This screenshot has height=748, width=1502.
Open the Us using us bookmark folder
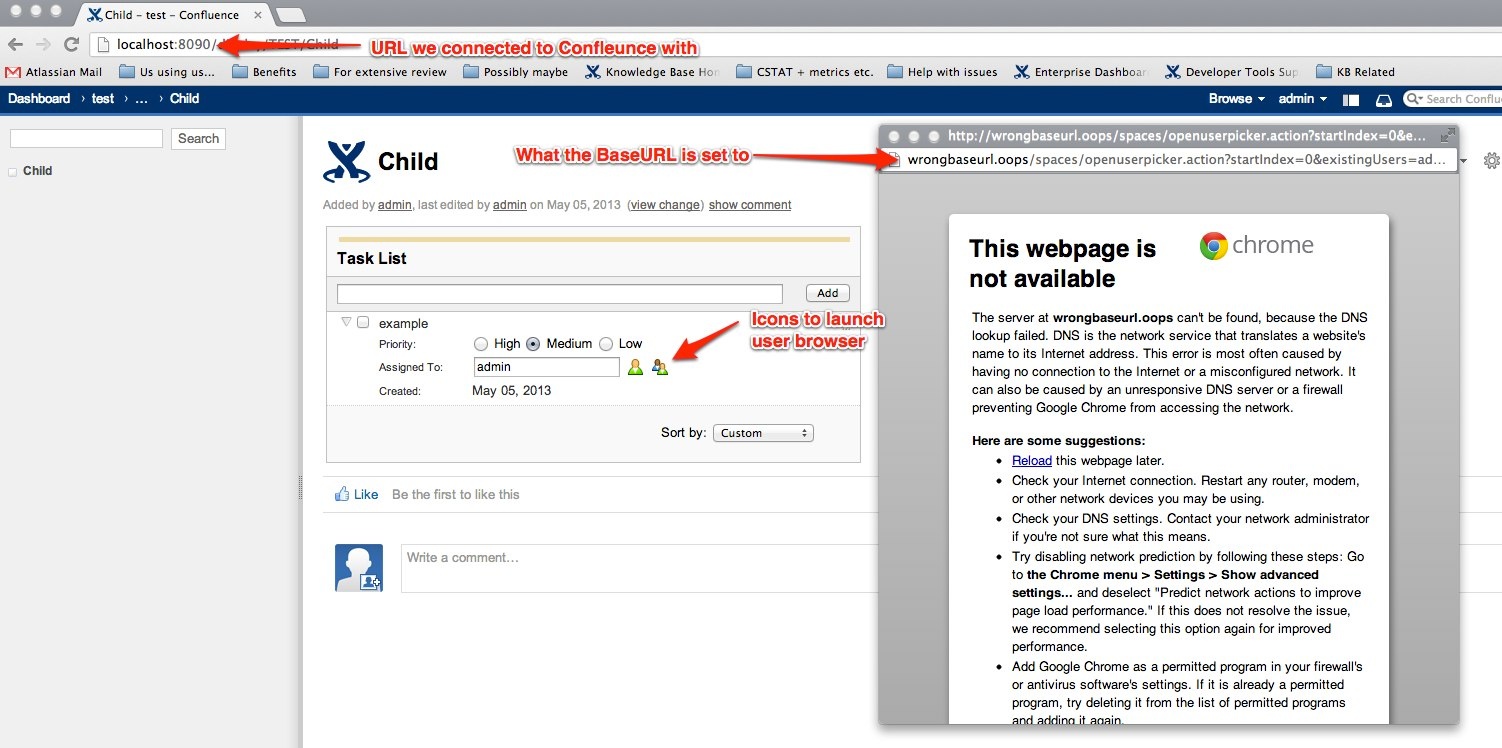[167, 72]
